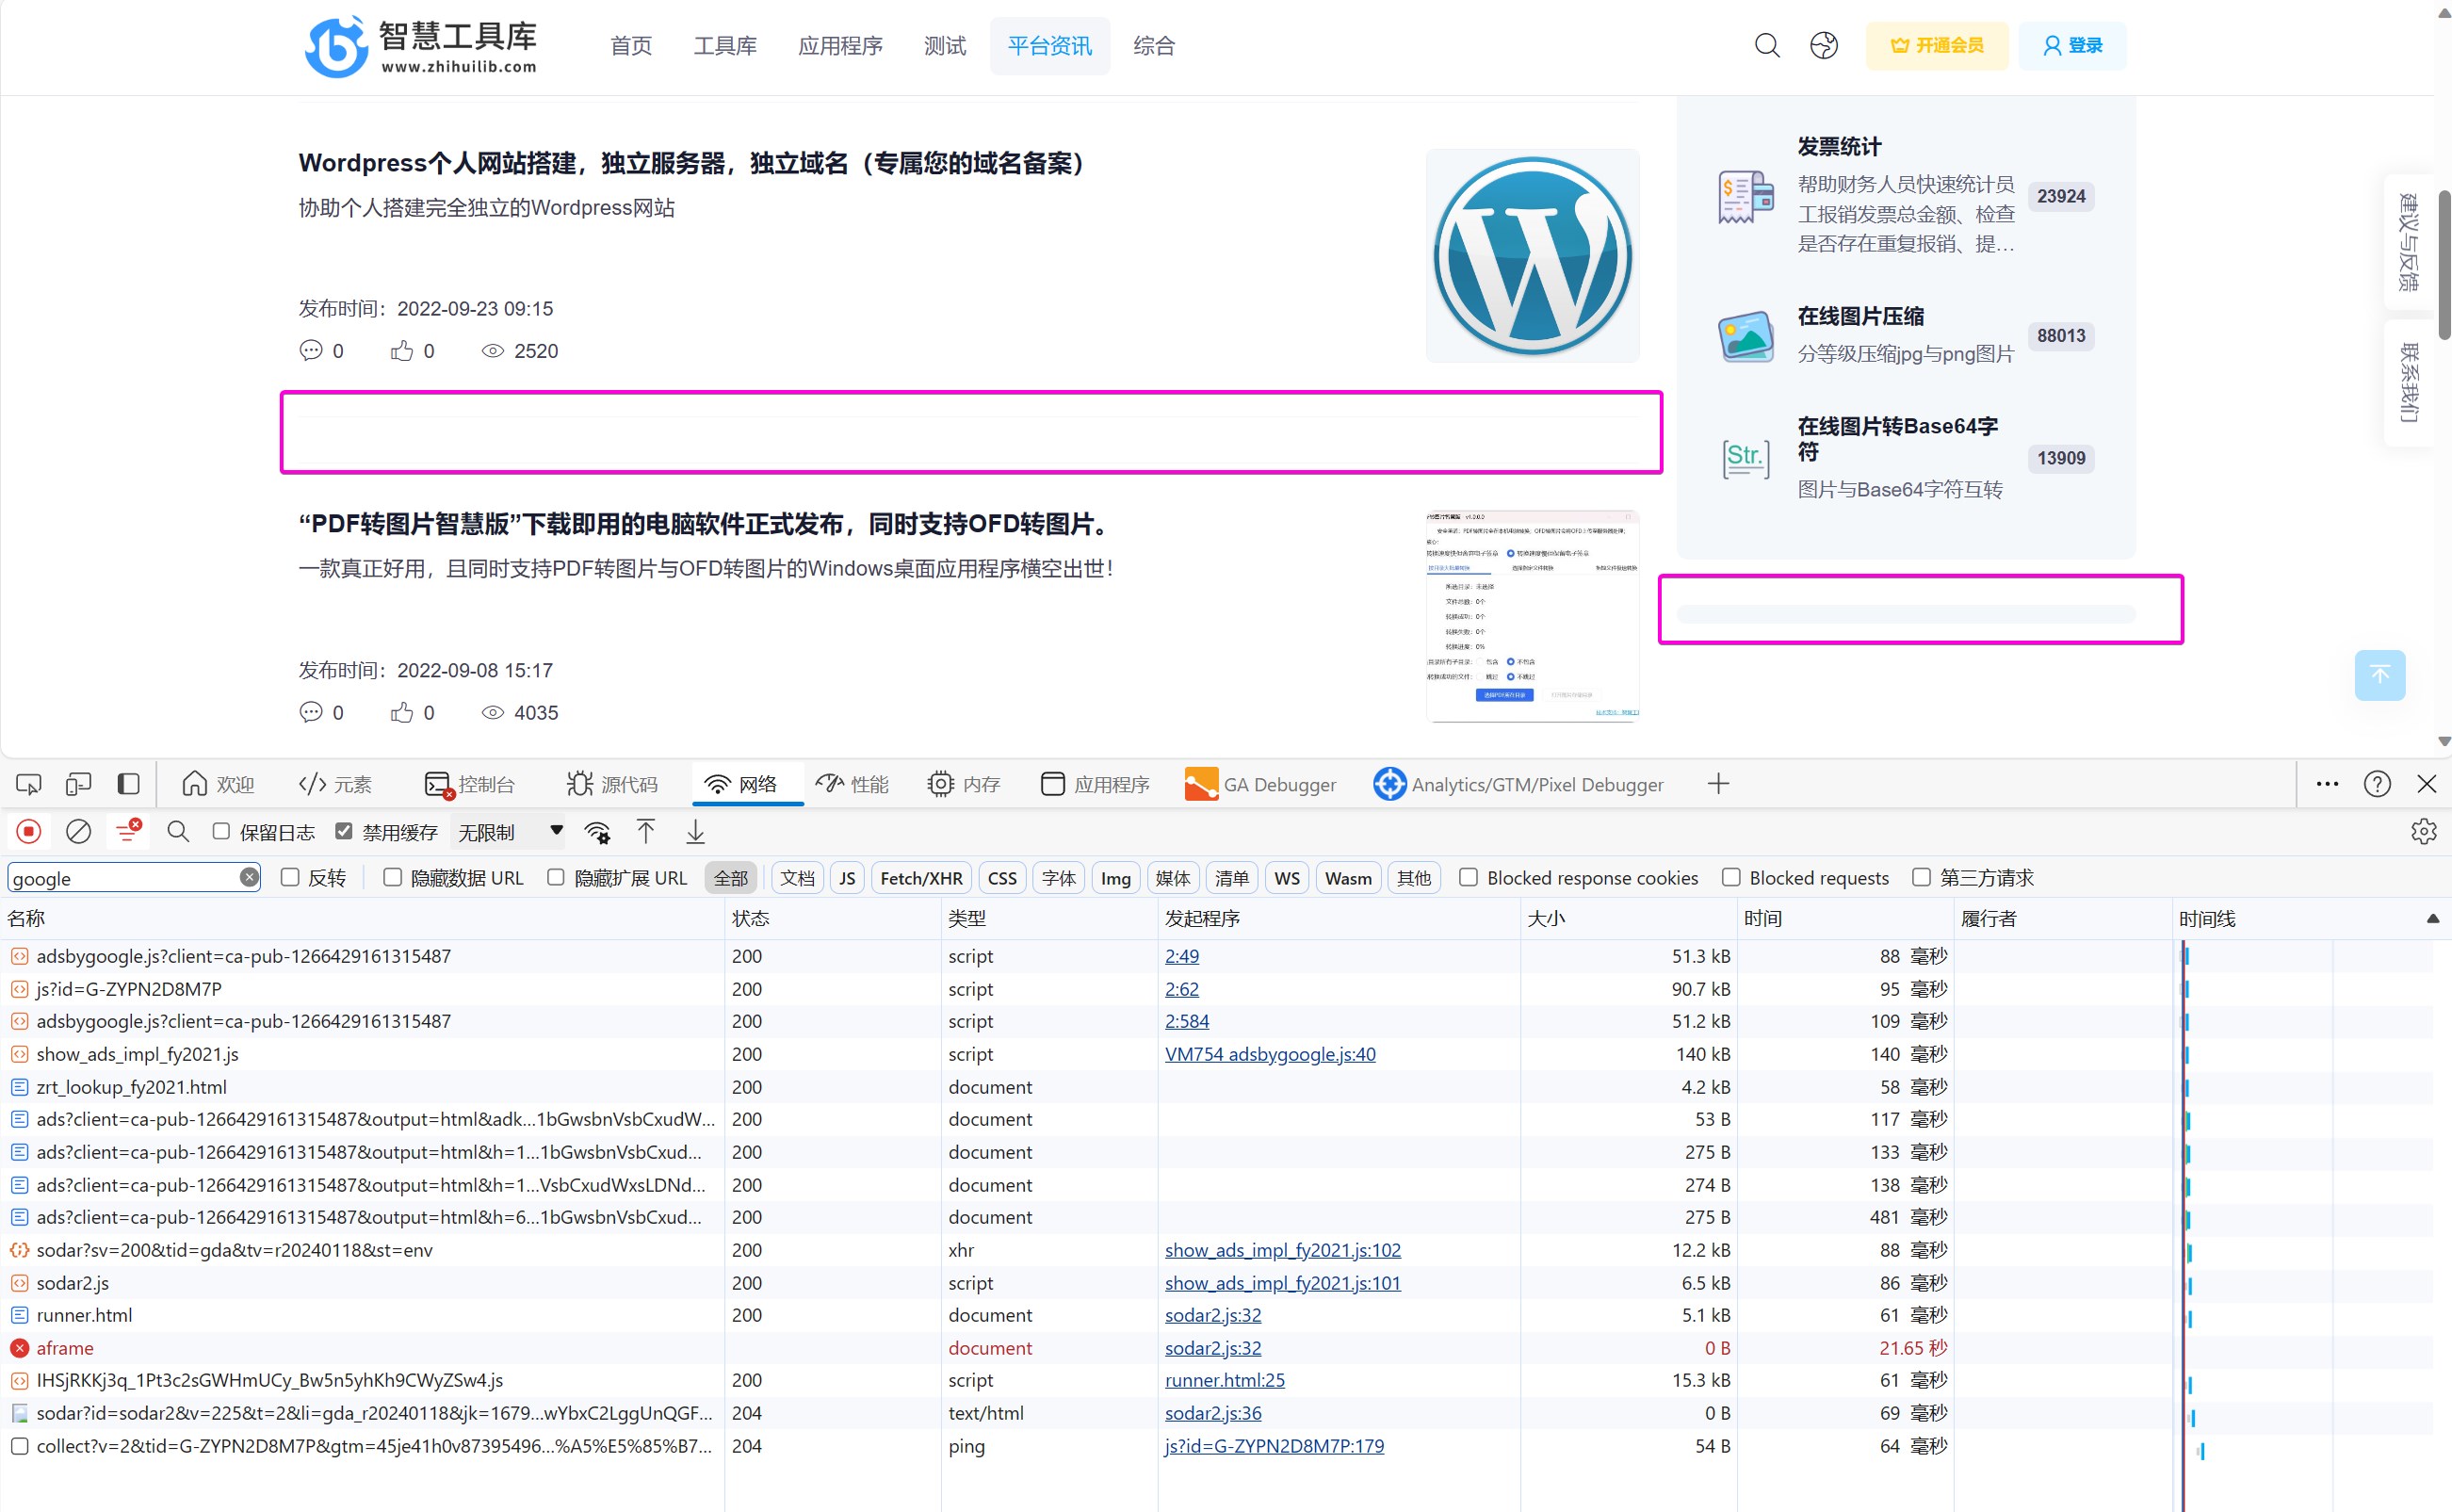
Task: Import HAR file upload arrow
Action: [x=646, y=832]
